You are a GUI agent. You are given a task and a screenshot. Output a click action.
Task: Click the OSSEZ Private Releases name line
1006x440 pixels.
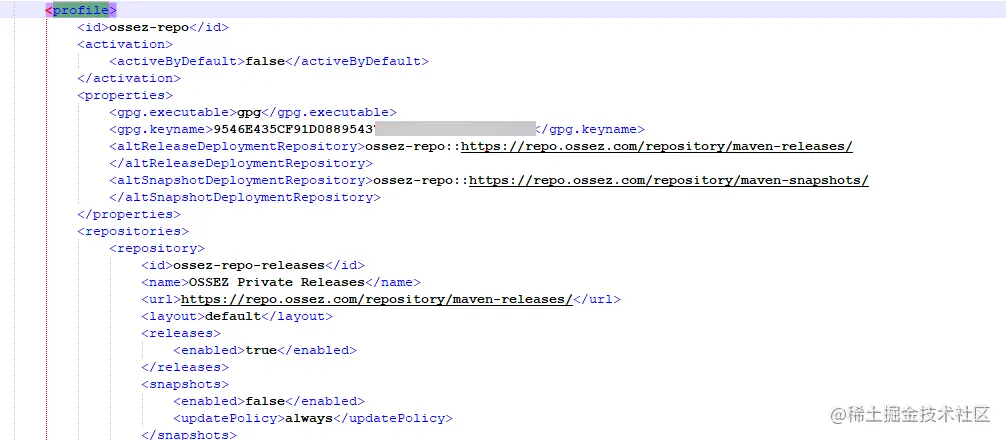(281, 282)
